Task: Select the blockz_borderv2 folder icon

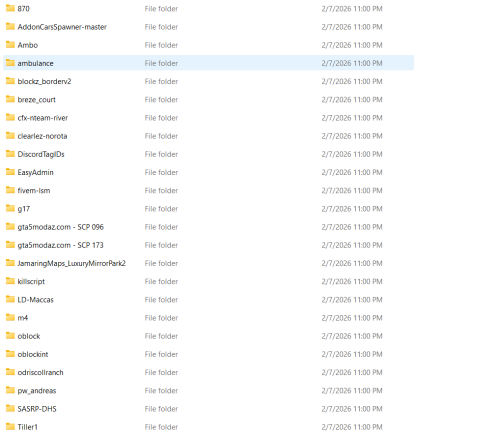Action: point(10,81)
